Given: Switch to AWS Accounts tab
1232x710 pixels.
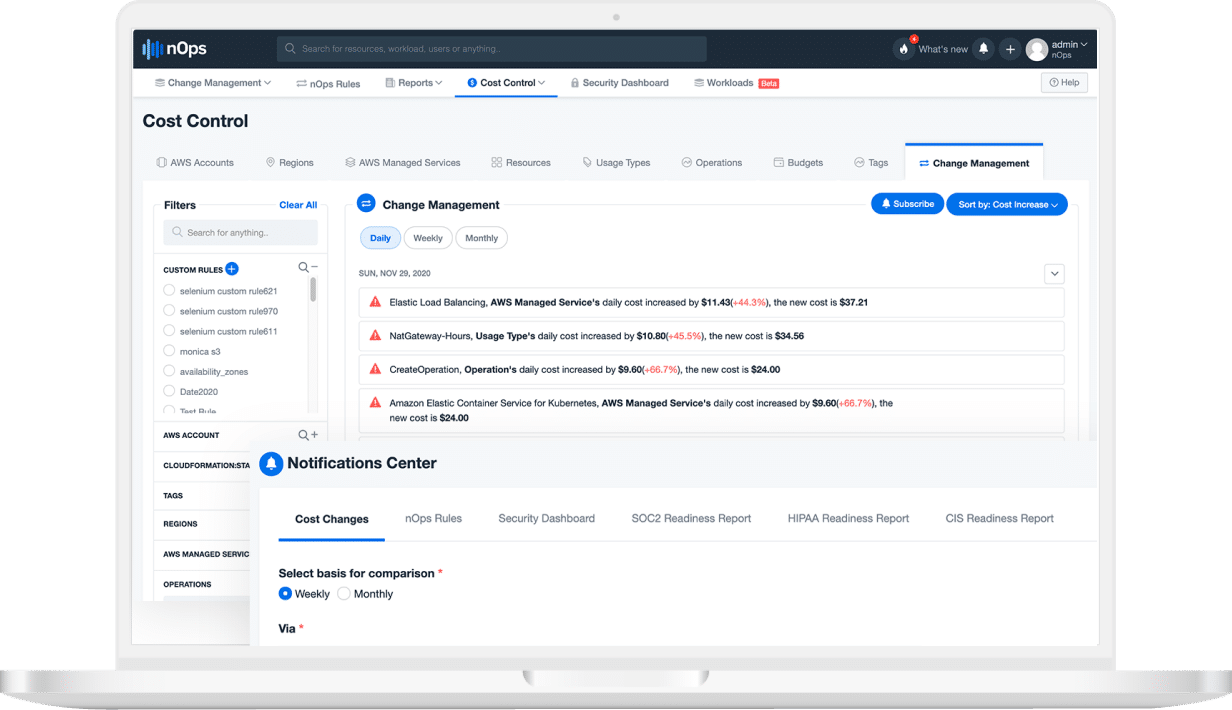Looking at the screenshot, I should click(x=195, y=163).
